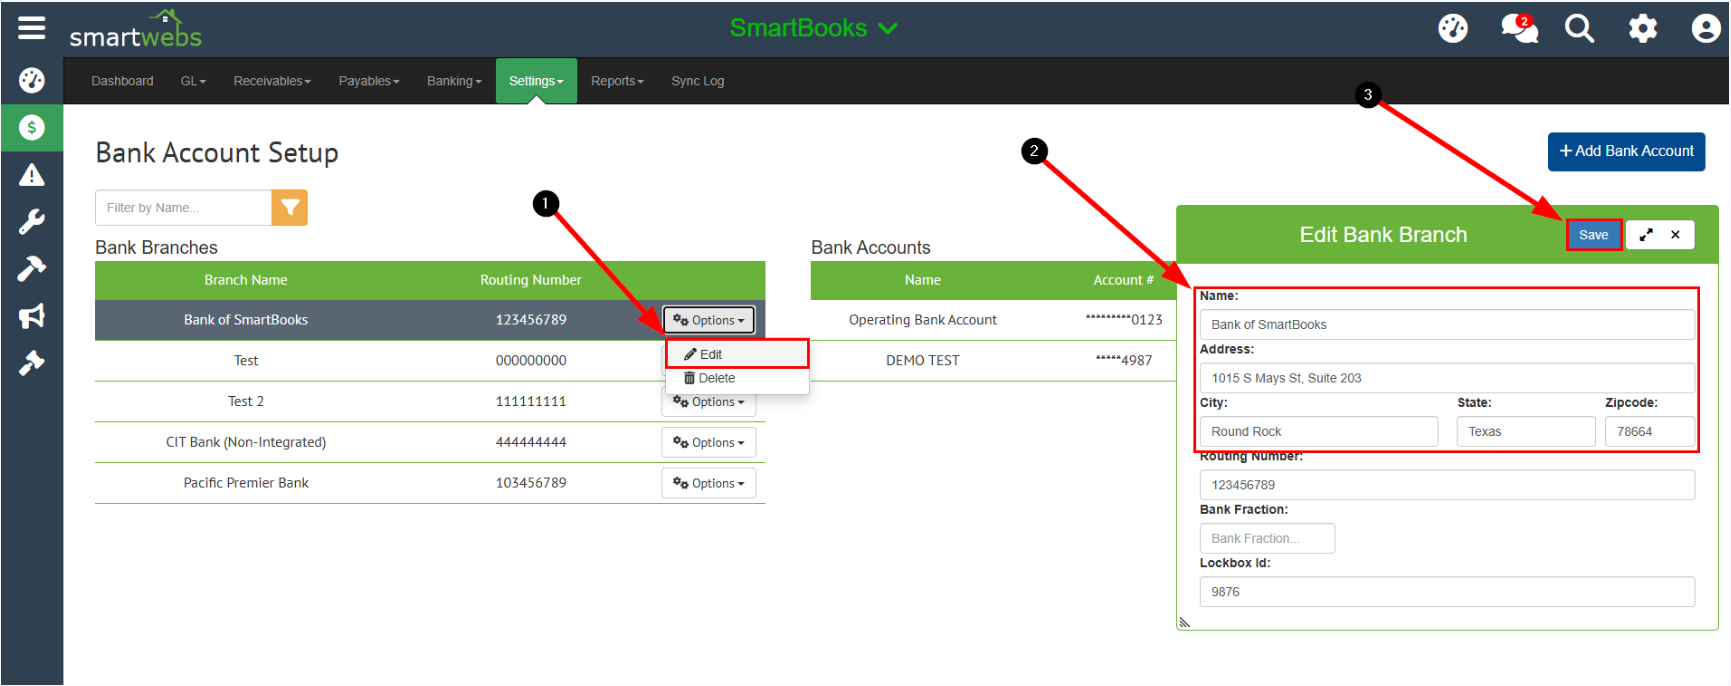Click the sidebar hammer icon
This screenshot has height=686, width=1731.
pyautogui.click(x=32, y=269)
